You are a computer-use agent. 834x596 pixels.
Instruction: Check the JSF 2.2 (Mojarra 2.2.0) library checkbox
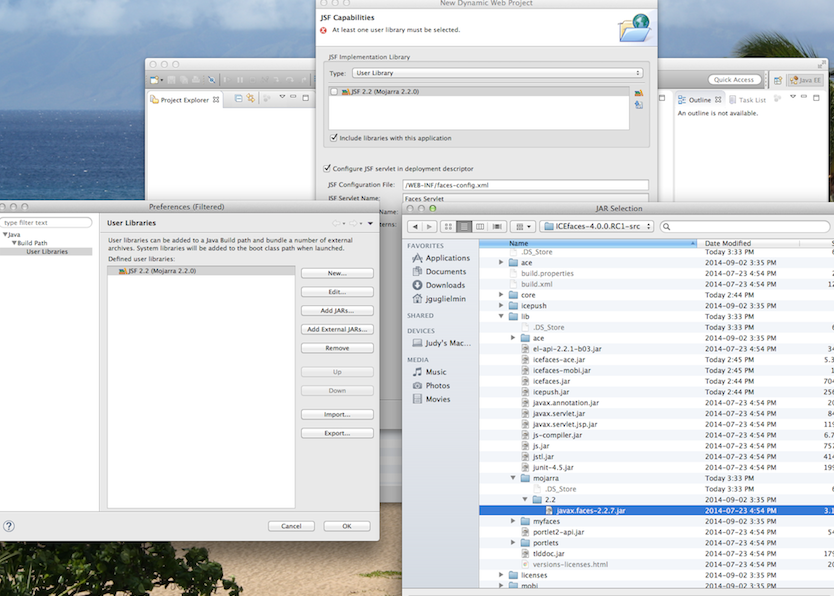[334, 92]
